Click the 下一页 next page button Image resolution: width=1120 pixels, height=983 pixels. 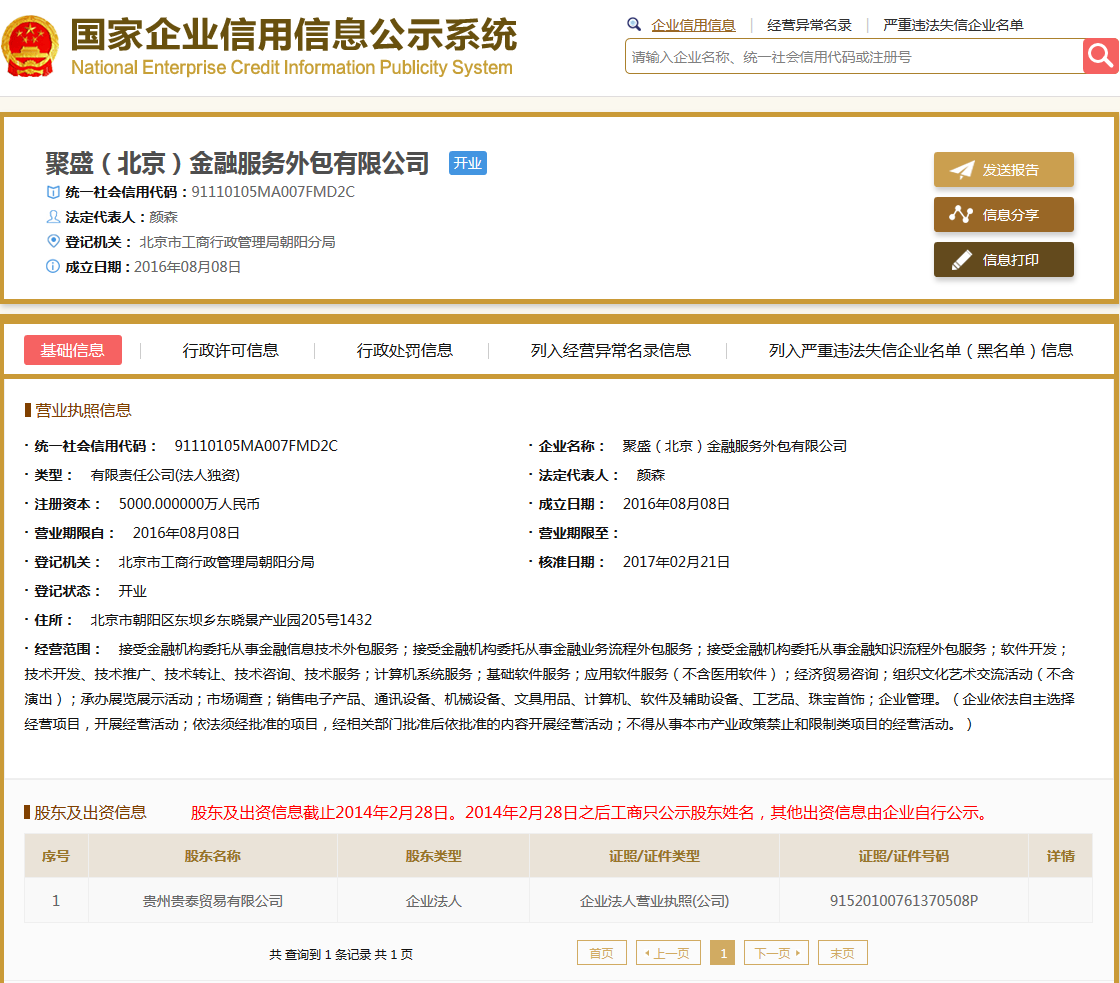[776, 953]
